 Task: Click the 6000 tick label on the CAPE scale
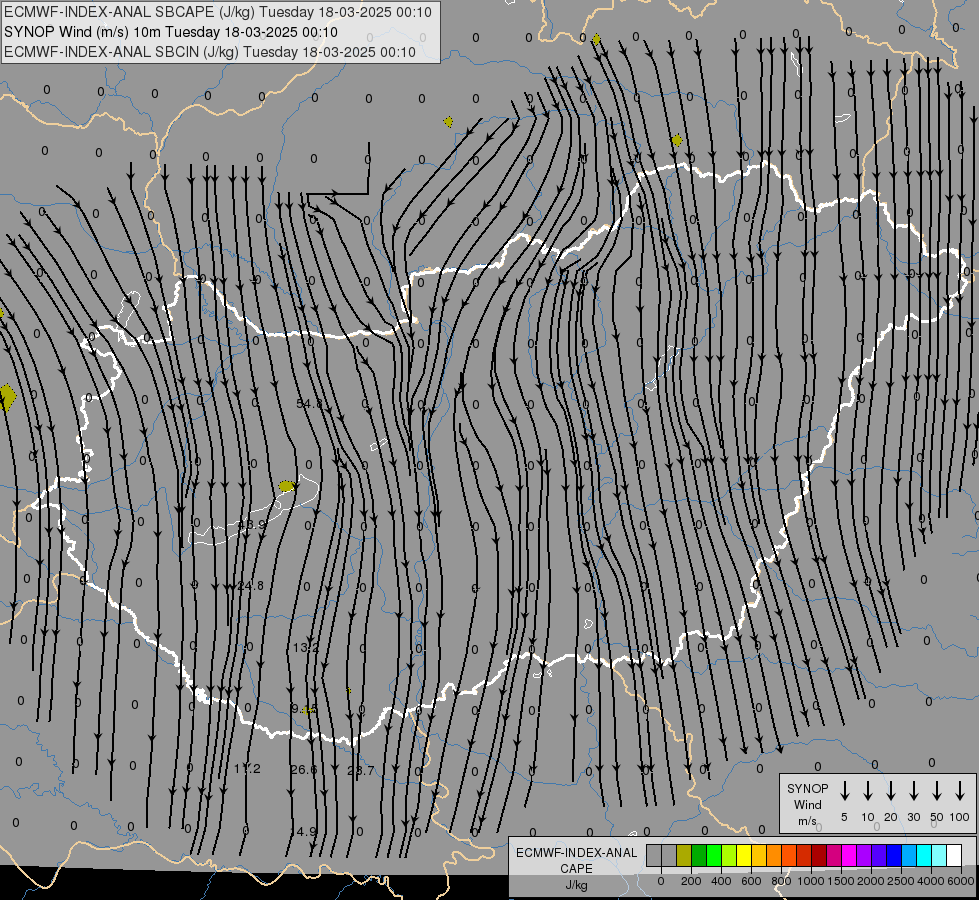point(961,881)
